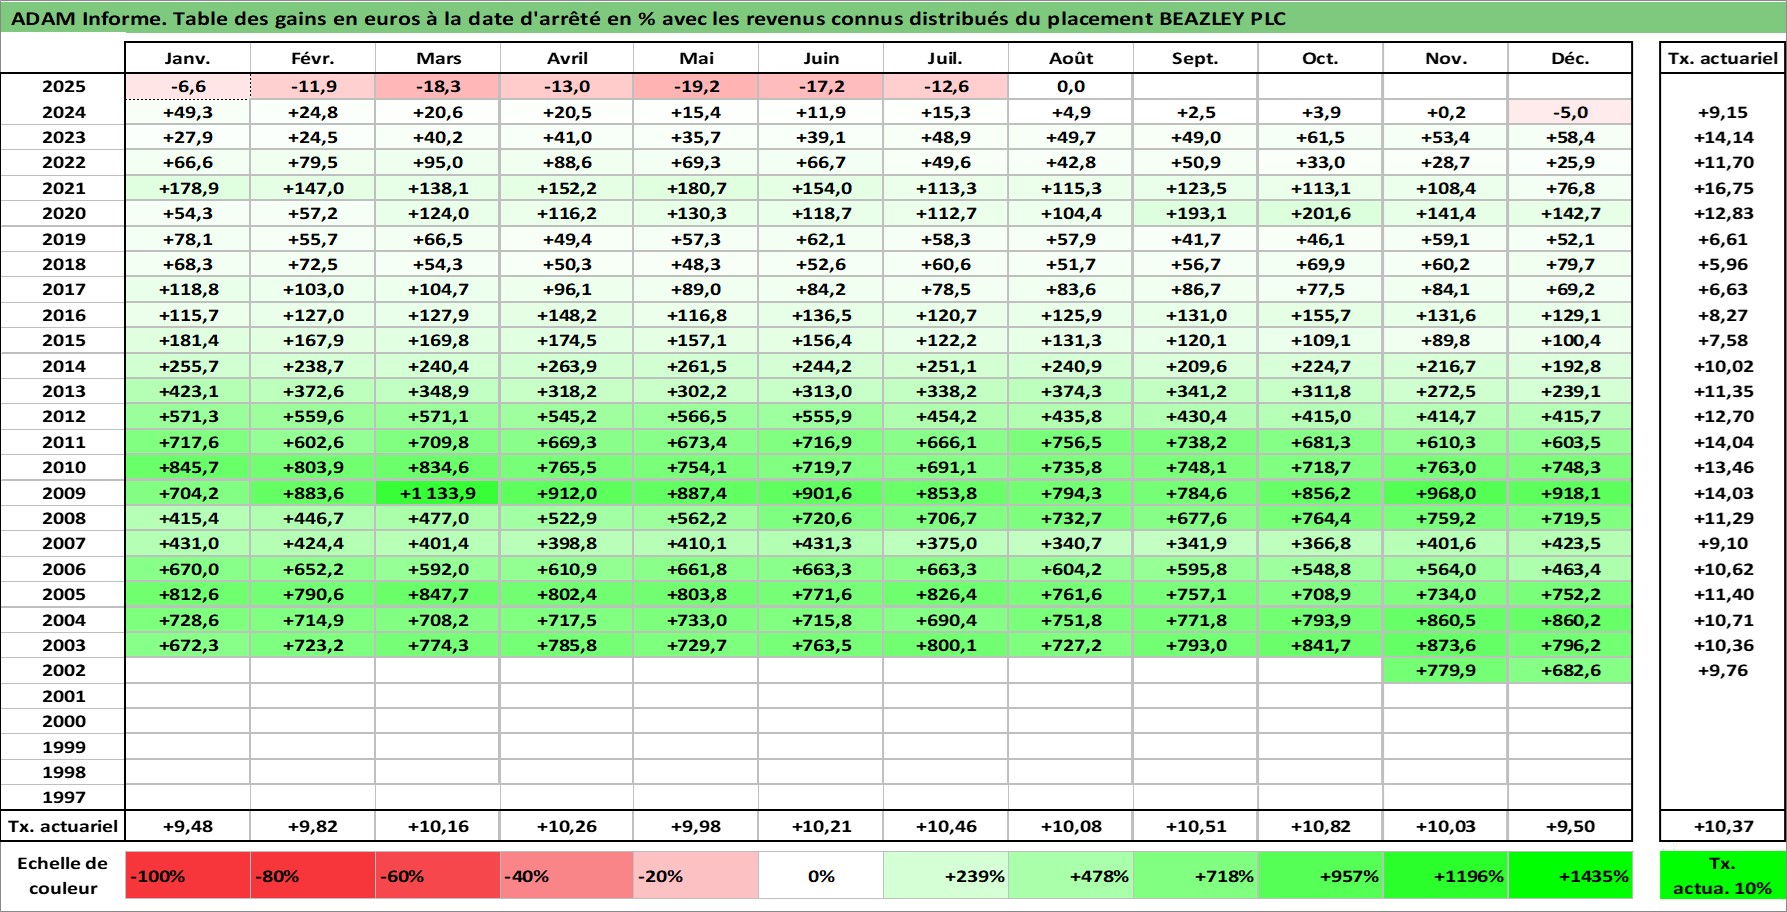Click overall actuarial rate +10,37
This screenshot has width=1787, height=912.
(1722, 826)
